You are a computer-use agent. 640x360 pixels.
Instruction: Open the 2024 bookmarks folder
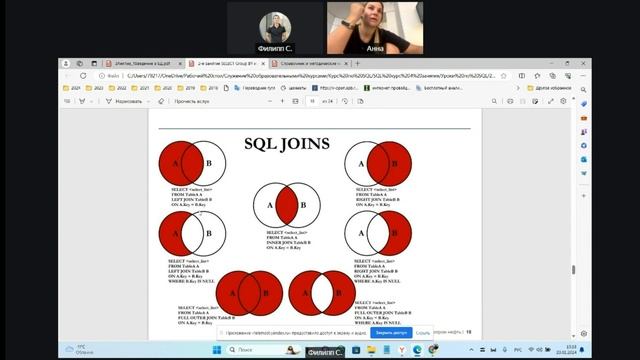click(72, 88)
